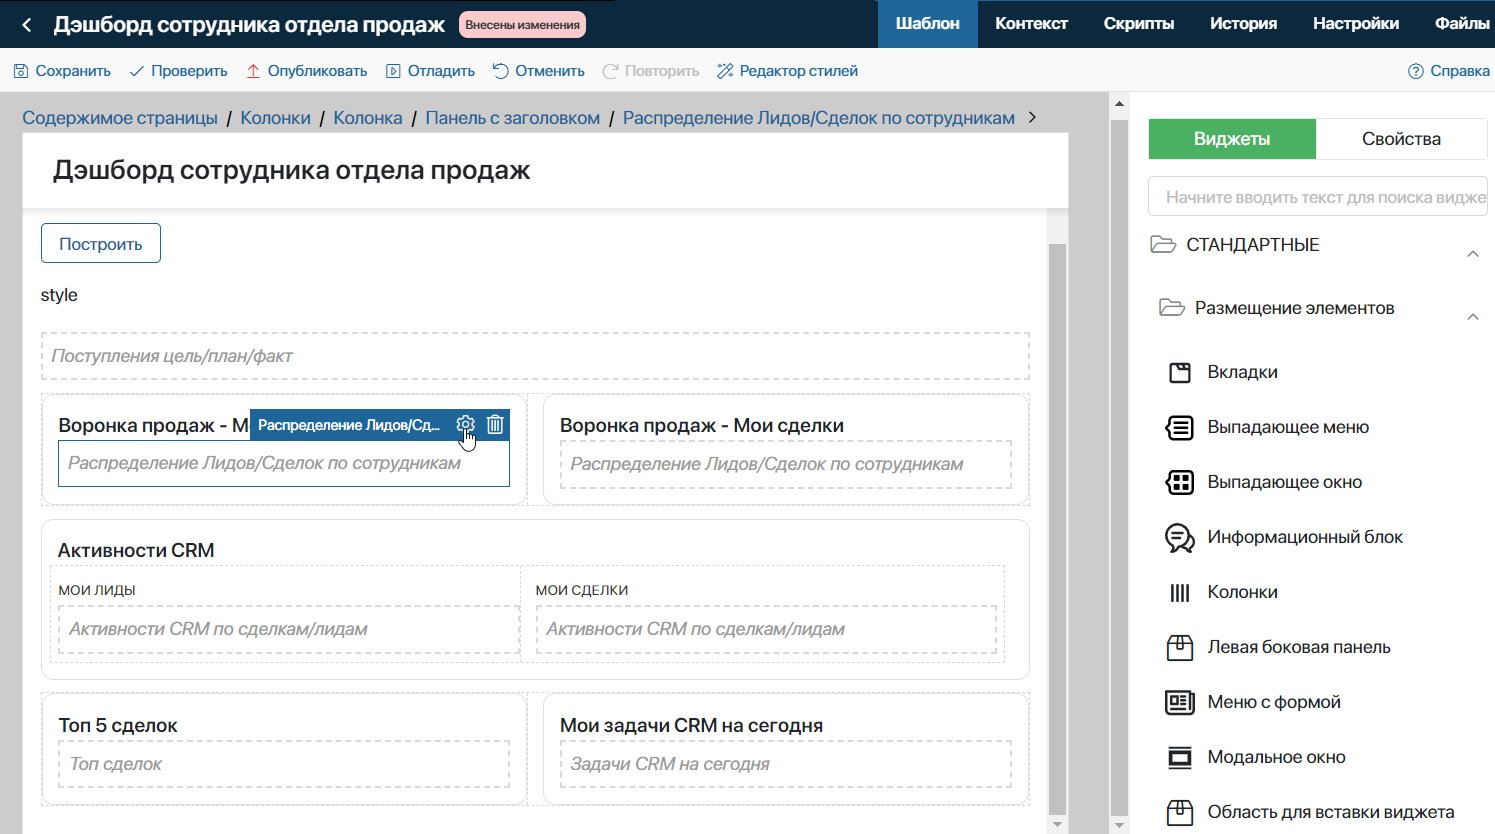The width and height of the screenshot is (1495, 834).
Task: Click the Колонки widget icon
Action: [1180, 592]
